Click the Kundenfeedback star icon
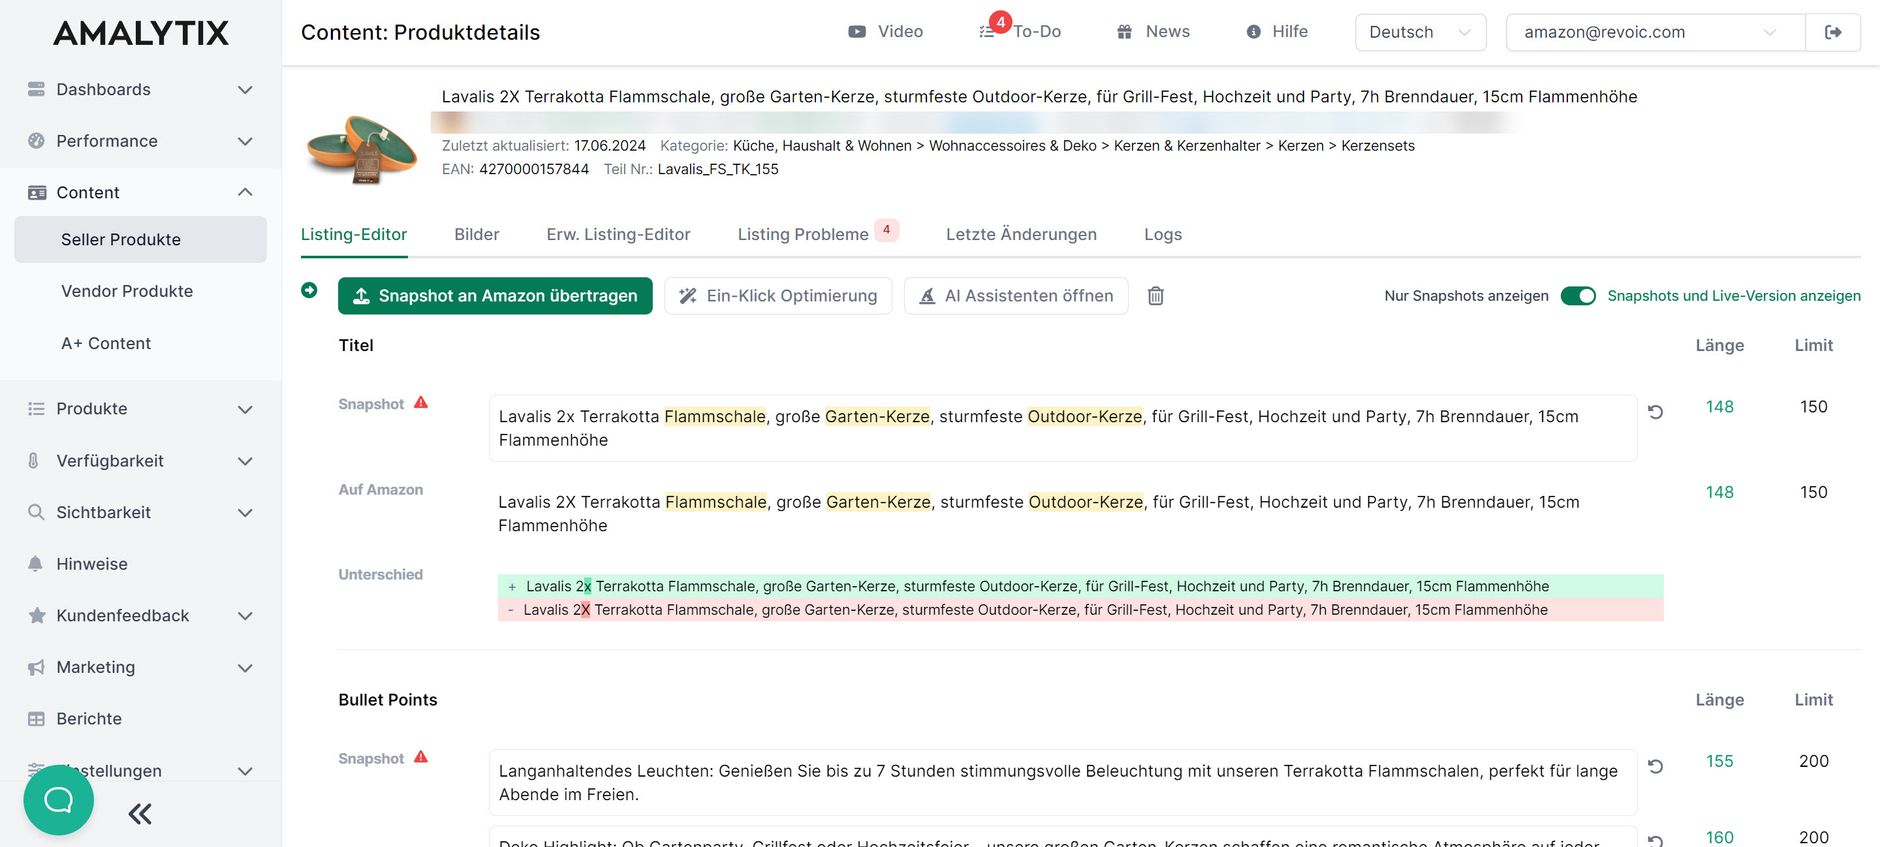 tap(37, 615)
